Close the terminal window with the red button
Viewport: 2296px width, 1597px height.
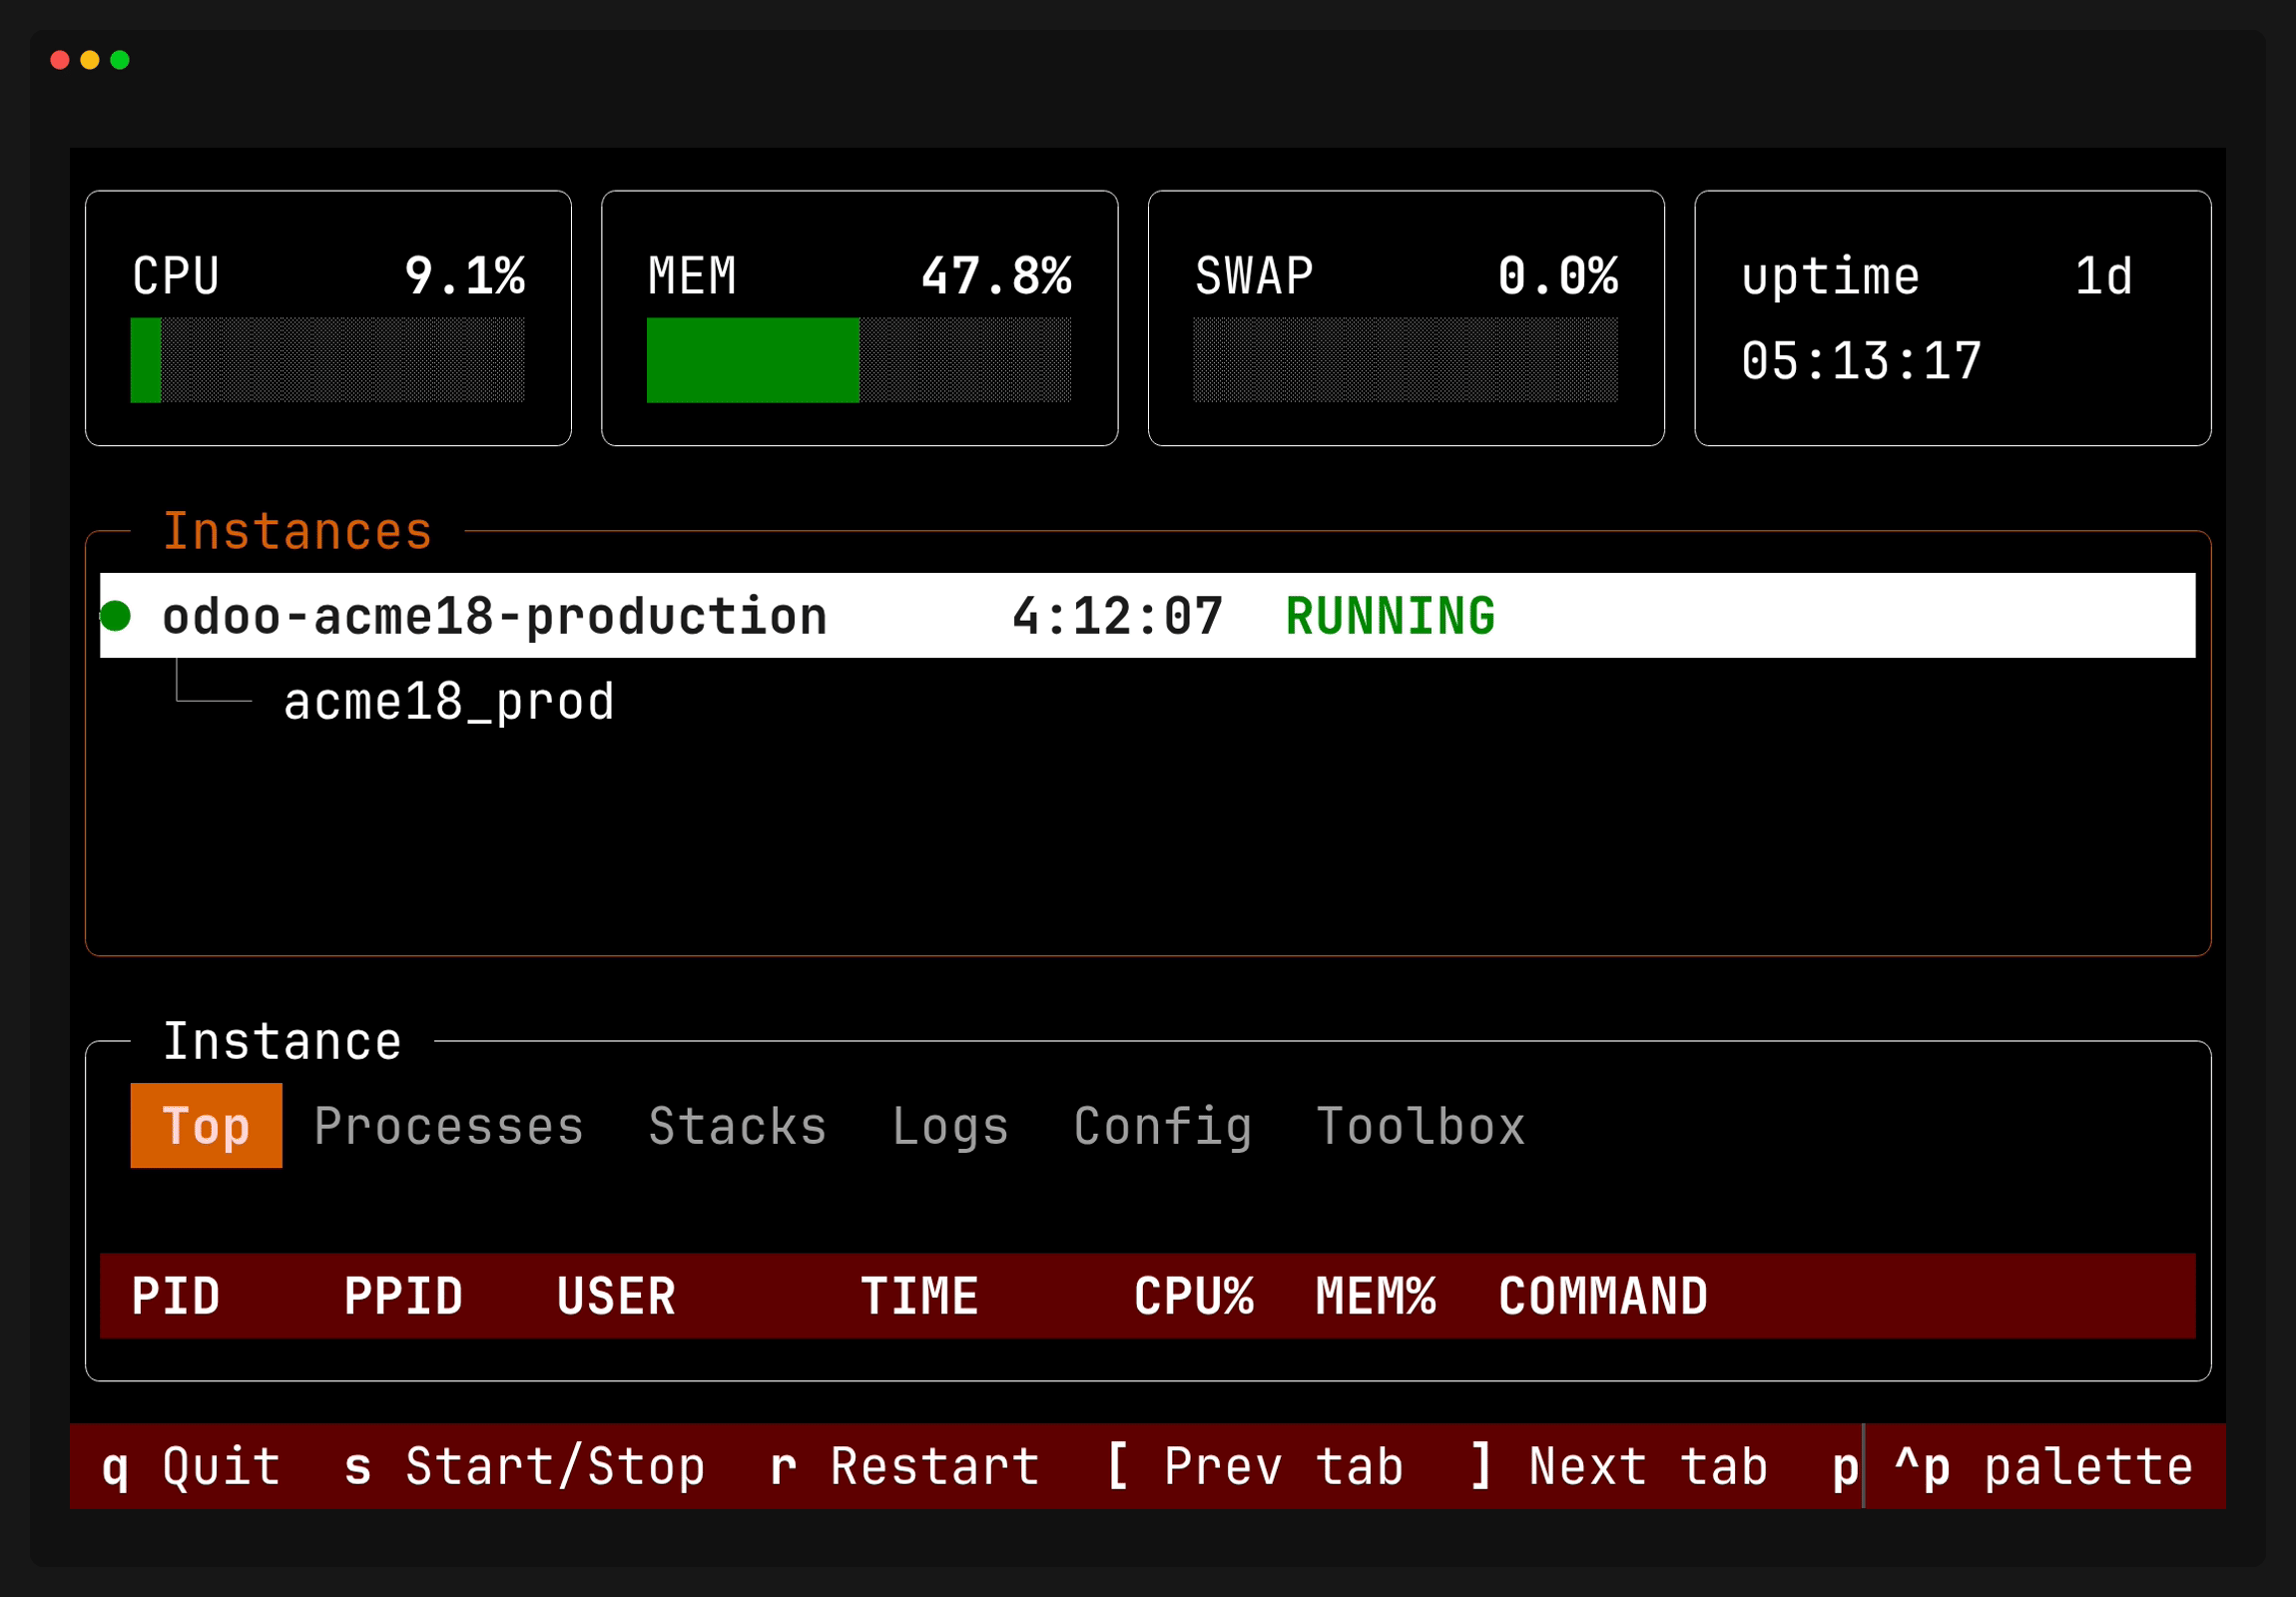click(x=60, y=60)
